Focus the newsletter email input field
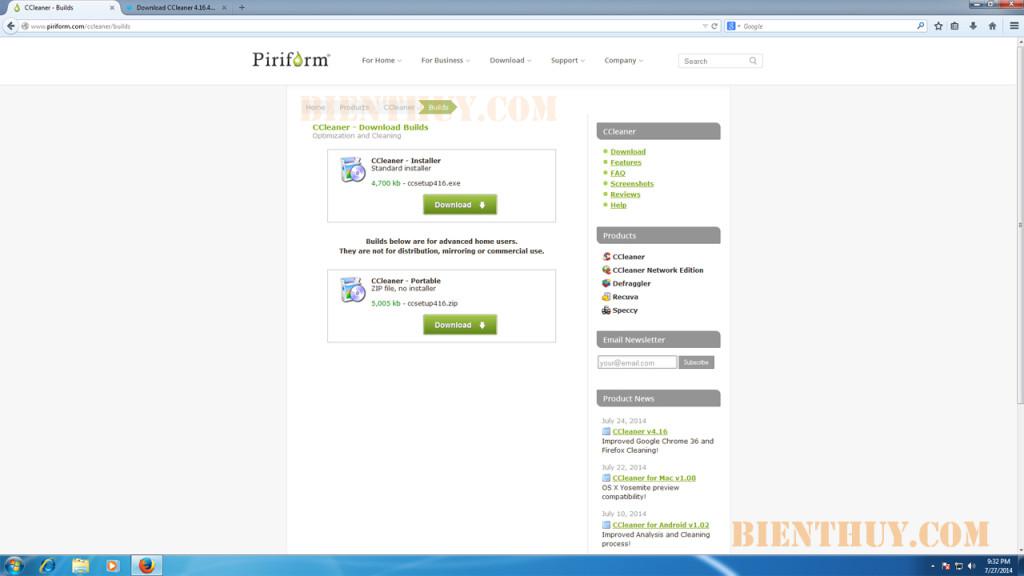 (637, 362)
